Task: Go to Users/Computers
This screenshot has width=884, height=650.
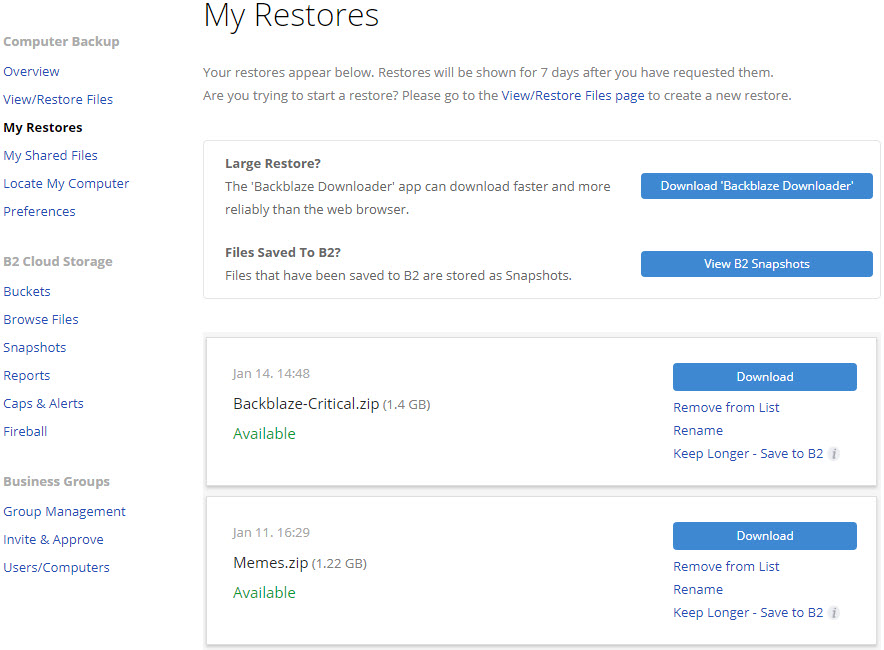Action: (56, 568)
